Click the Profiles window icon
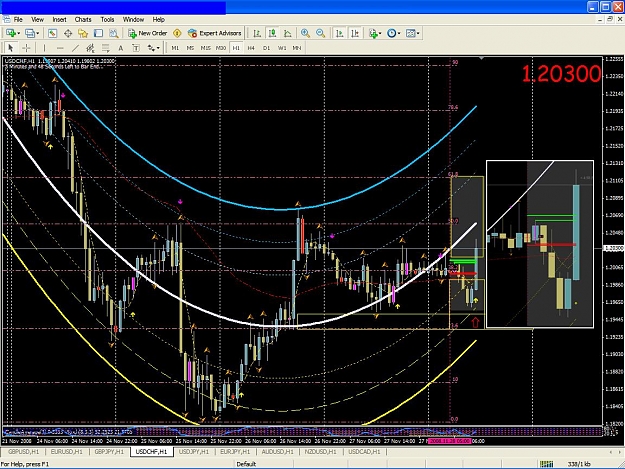Viewport: 625px width, 469px height. [x=29, y=33]
